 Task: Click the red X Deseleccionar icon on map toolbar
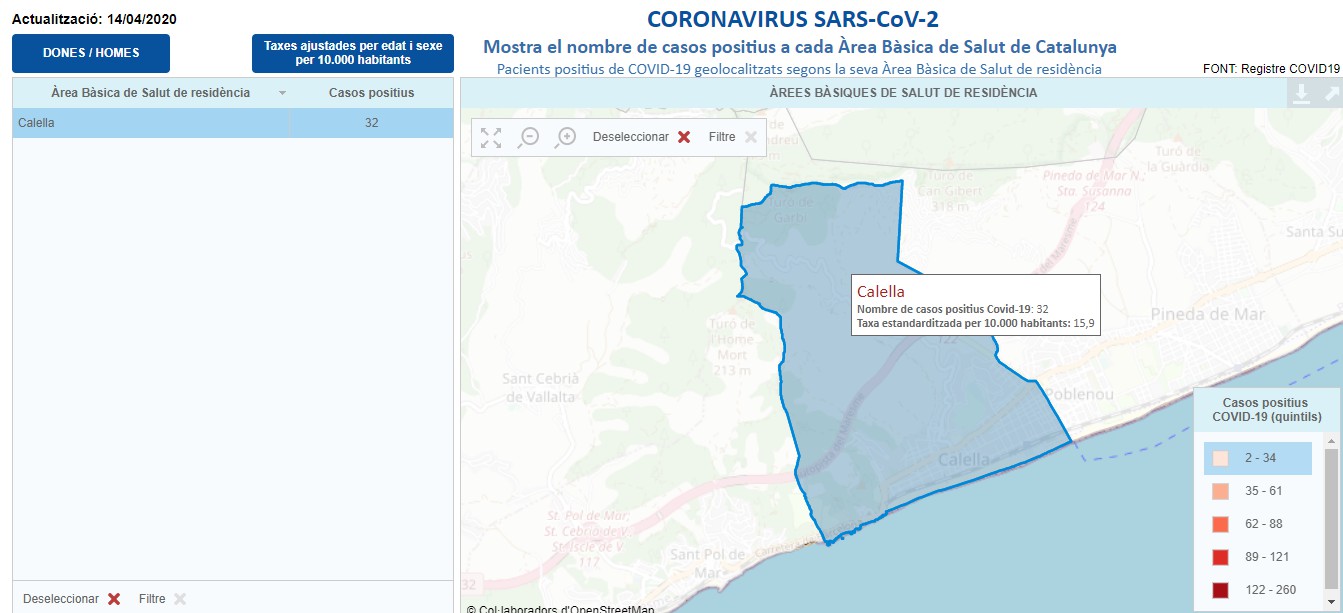(684, 137)
